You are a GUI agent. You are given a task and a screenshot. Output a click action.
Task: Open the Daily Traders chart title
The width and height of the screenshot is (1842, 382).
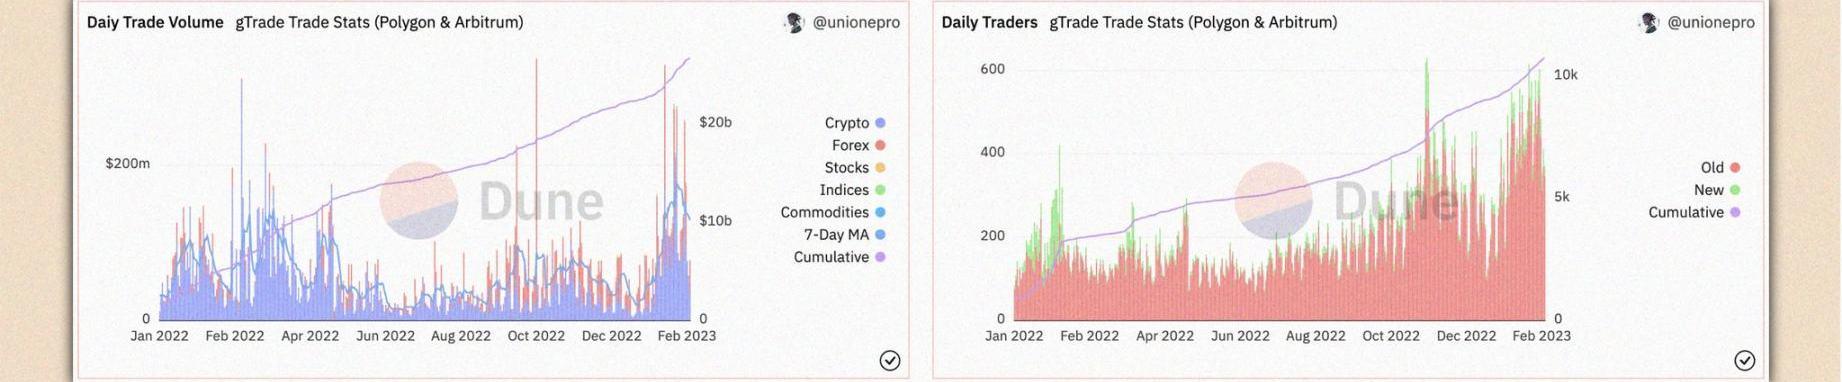pyautogui.click(x=989, y=22)
